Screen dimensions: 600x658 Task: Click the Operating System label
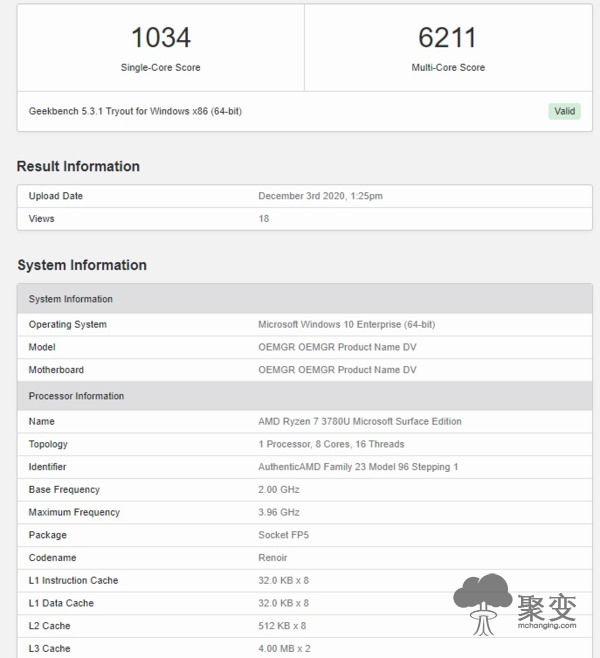(68, 324)
